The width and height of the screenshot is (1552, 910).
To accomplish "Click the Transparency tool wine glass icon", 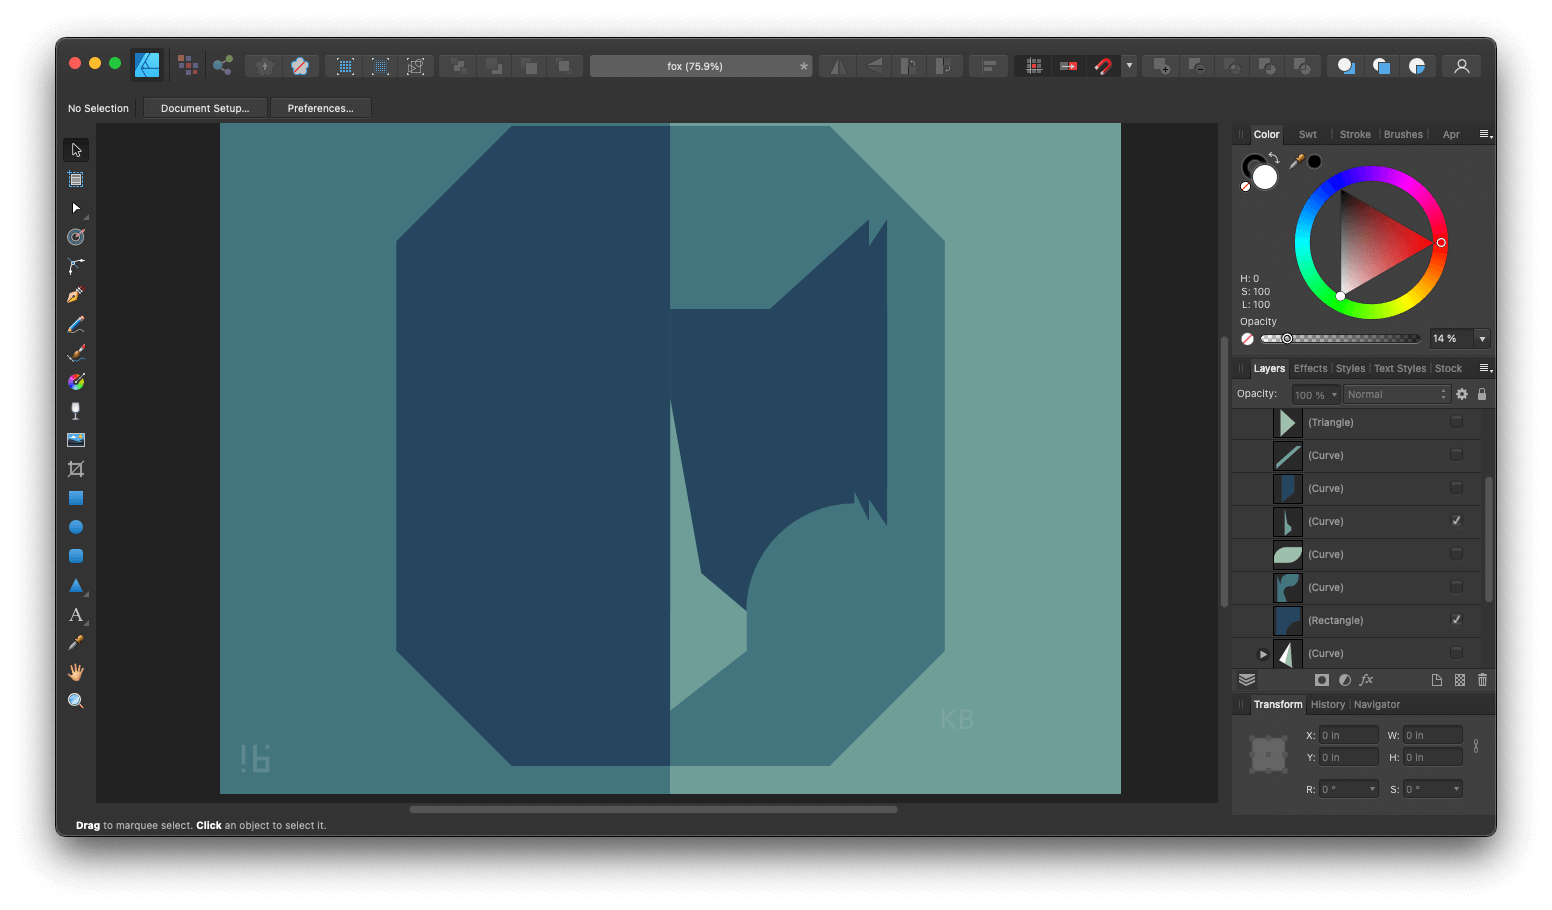I will tap(75, 410).
